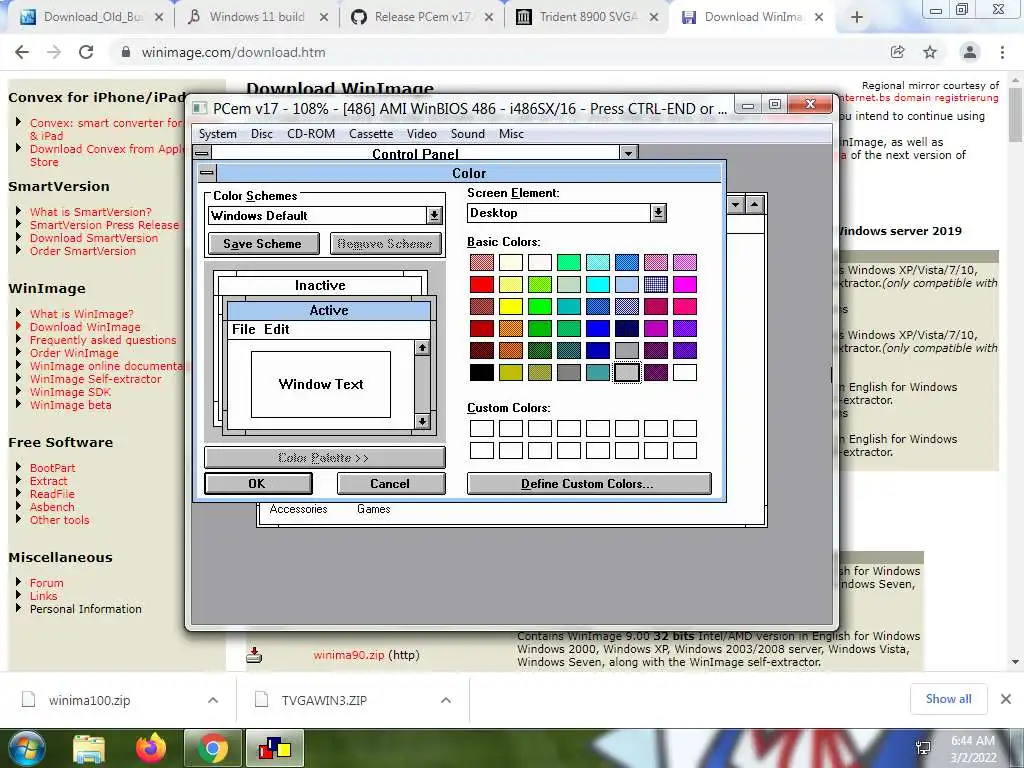Open a new Chrome tab
This screenshot has height=768, width=1024.
tap(857, 18)
